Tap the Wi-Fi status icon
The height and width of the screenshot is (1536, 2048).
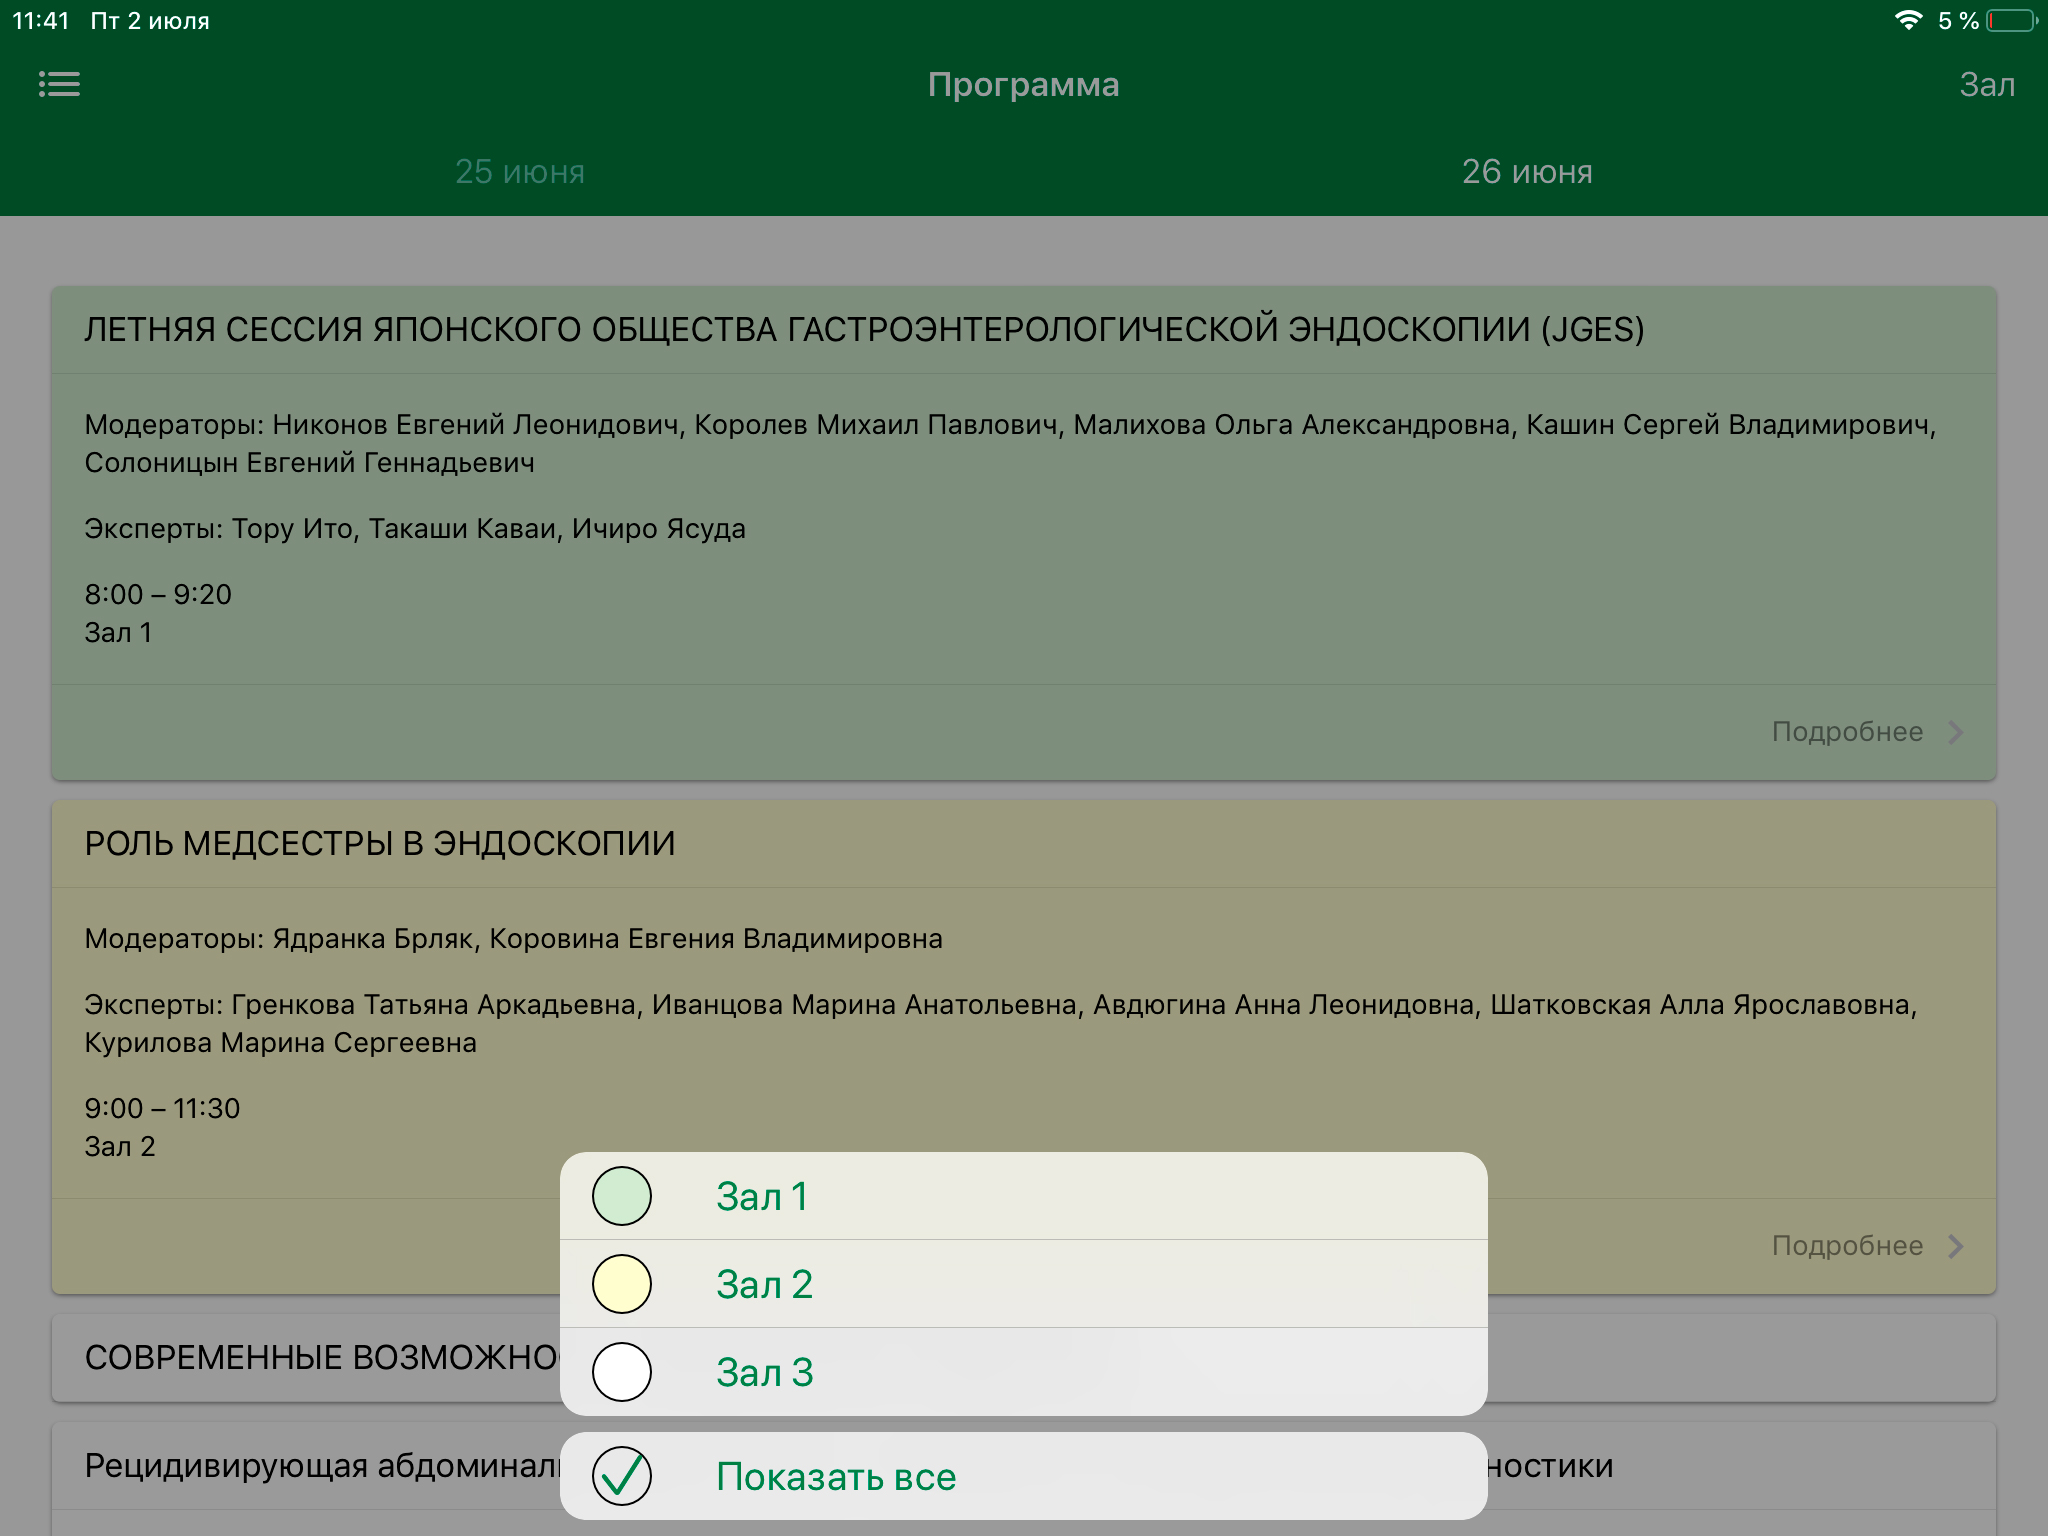tap(1908, 21)
